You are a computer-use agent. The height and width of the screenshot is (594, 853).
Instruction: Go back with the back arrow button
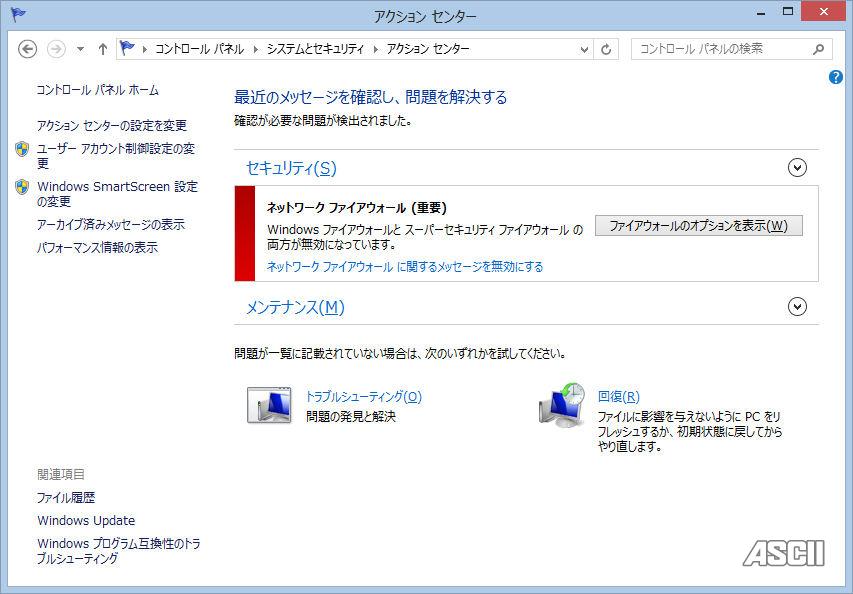click(27, 49)
